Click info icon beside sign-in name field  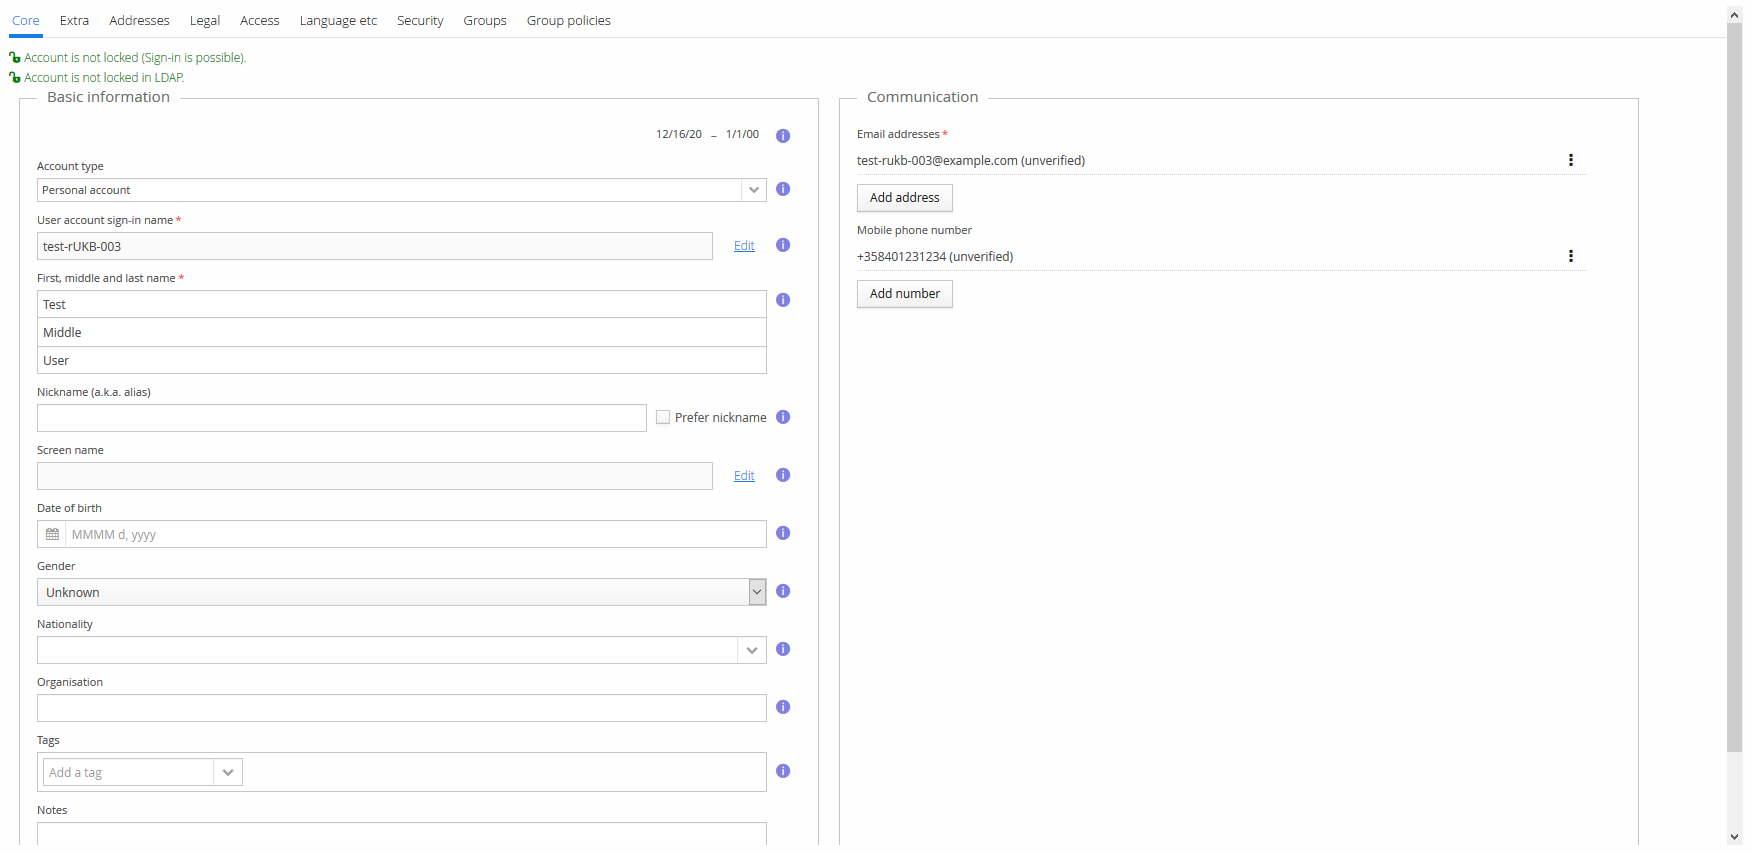click(783, 245)
